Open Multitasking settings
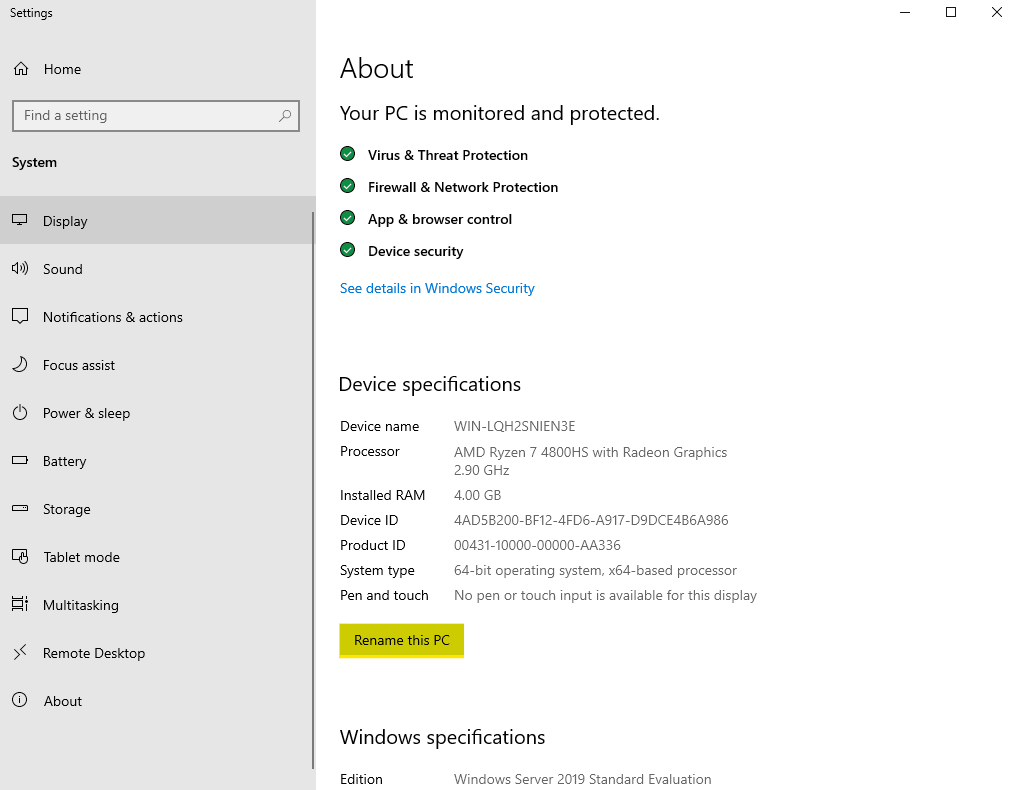The image size is (1014, 790). (156, 604)
